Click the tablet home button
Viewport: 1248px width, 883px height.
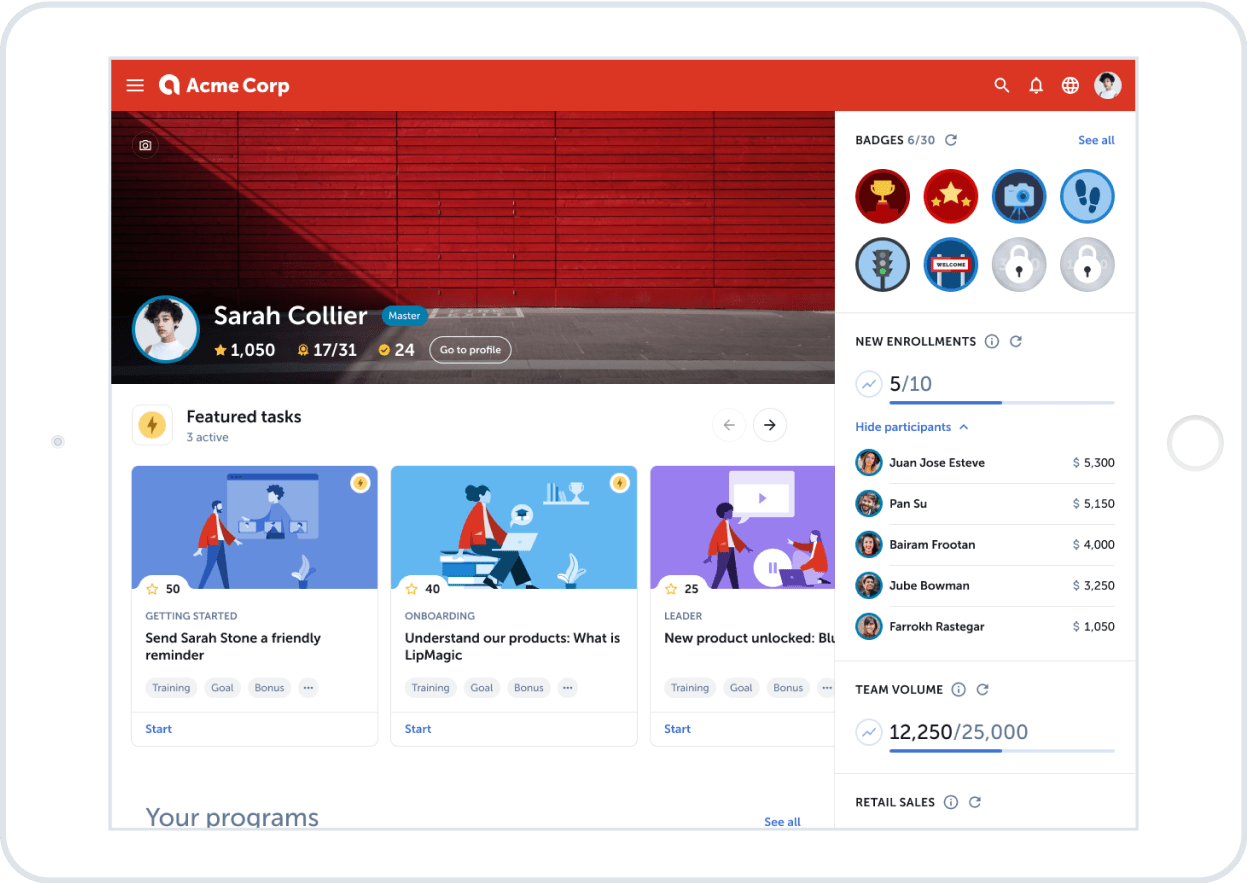pyautogui.click(x=1195, y=443)
